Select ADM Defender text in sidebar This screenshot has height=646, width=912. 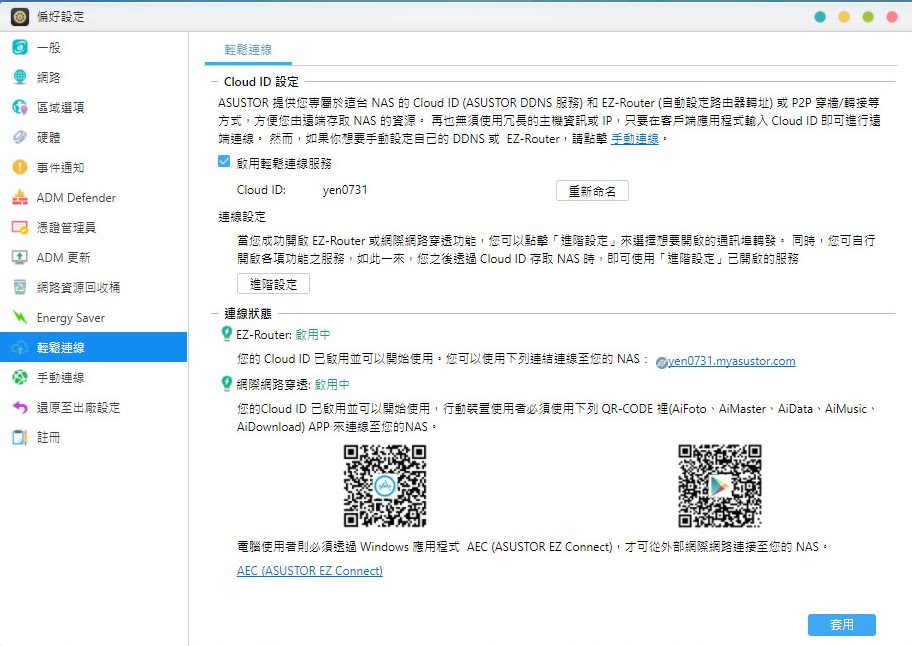tap(76, 198)
